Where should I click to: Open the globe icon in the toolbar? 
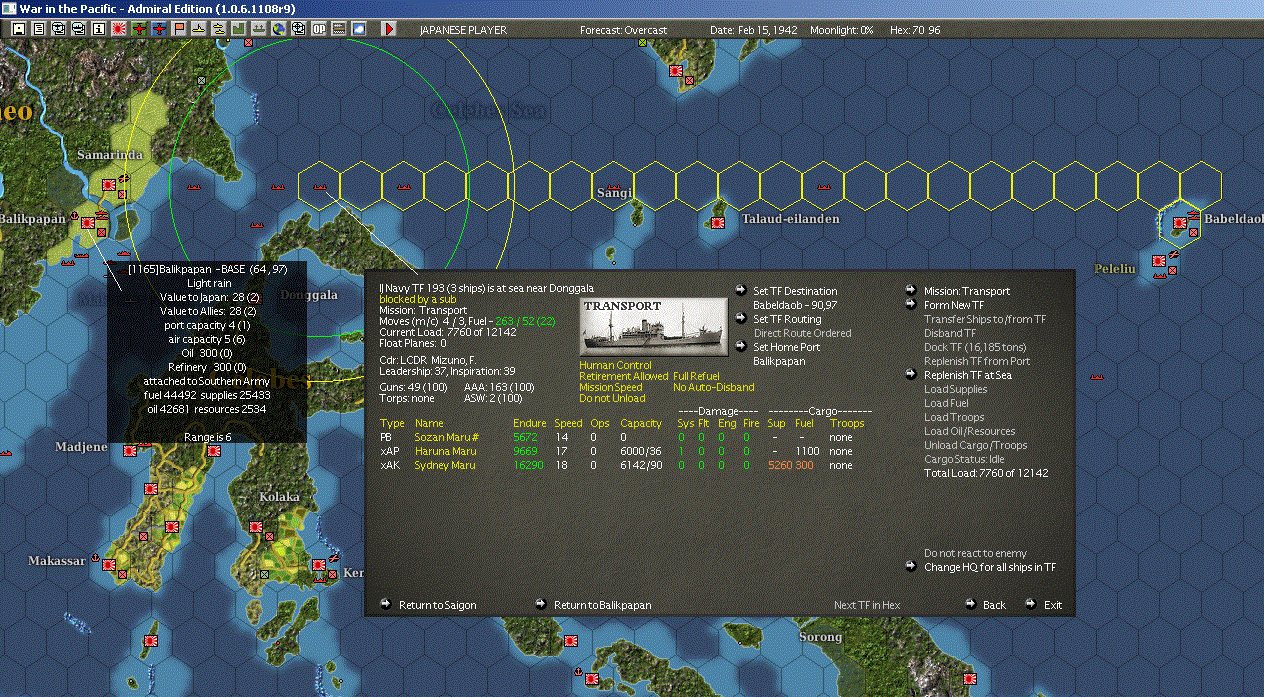pyautogui.click(x=278, y=29)
